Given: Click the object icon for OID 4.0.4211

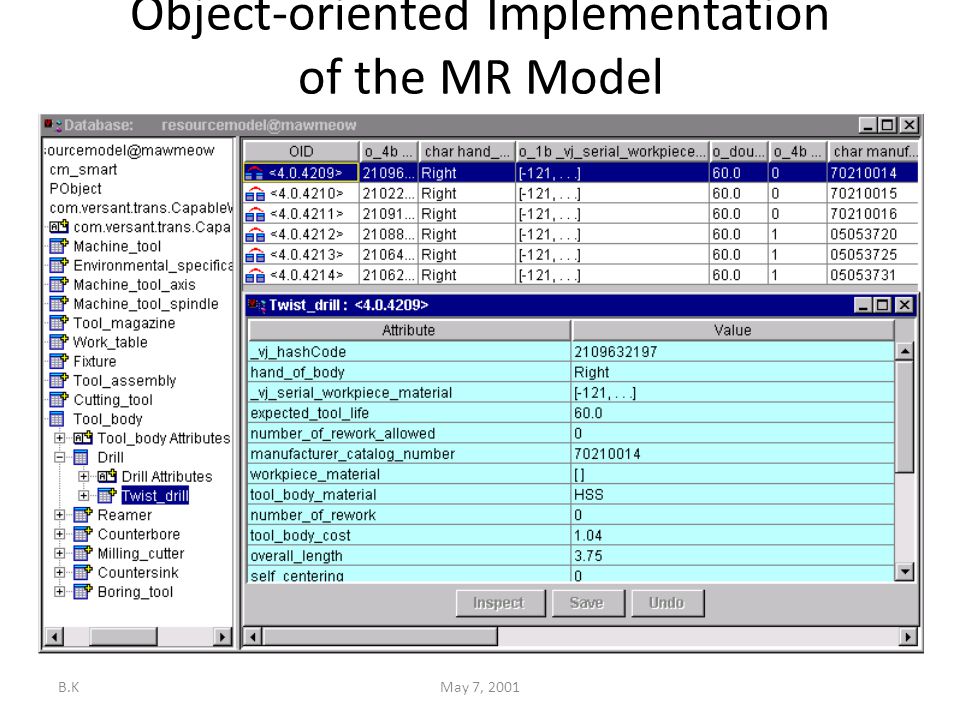Looking at the screenshot, I should pos(255,214).
